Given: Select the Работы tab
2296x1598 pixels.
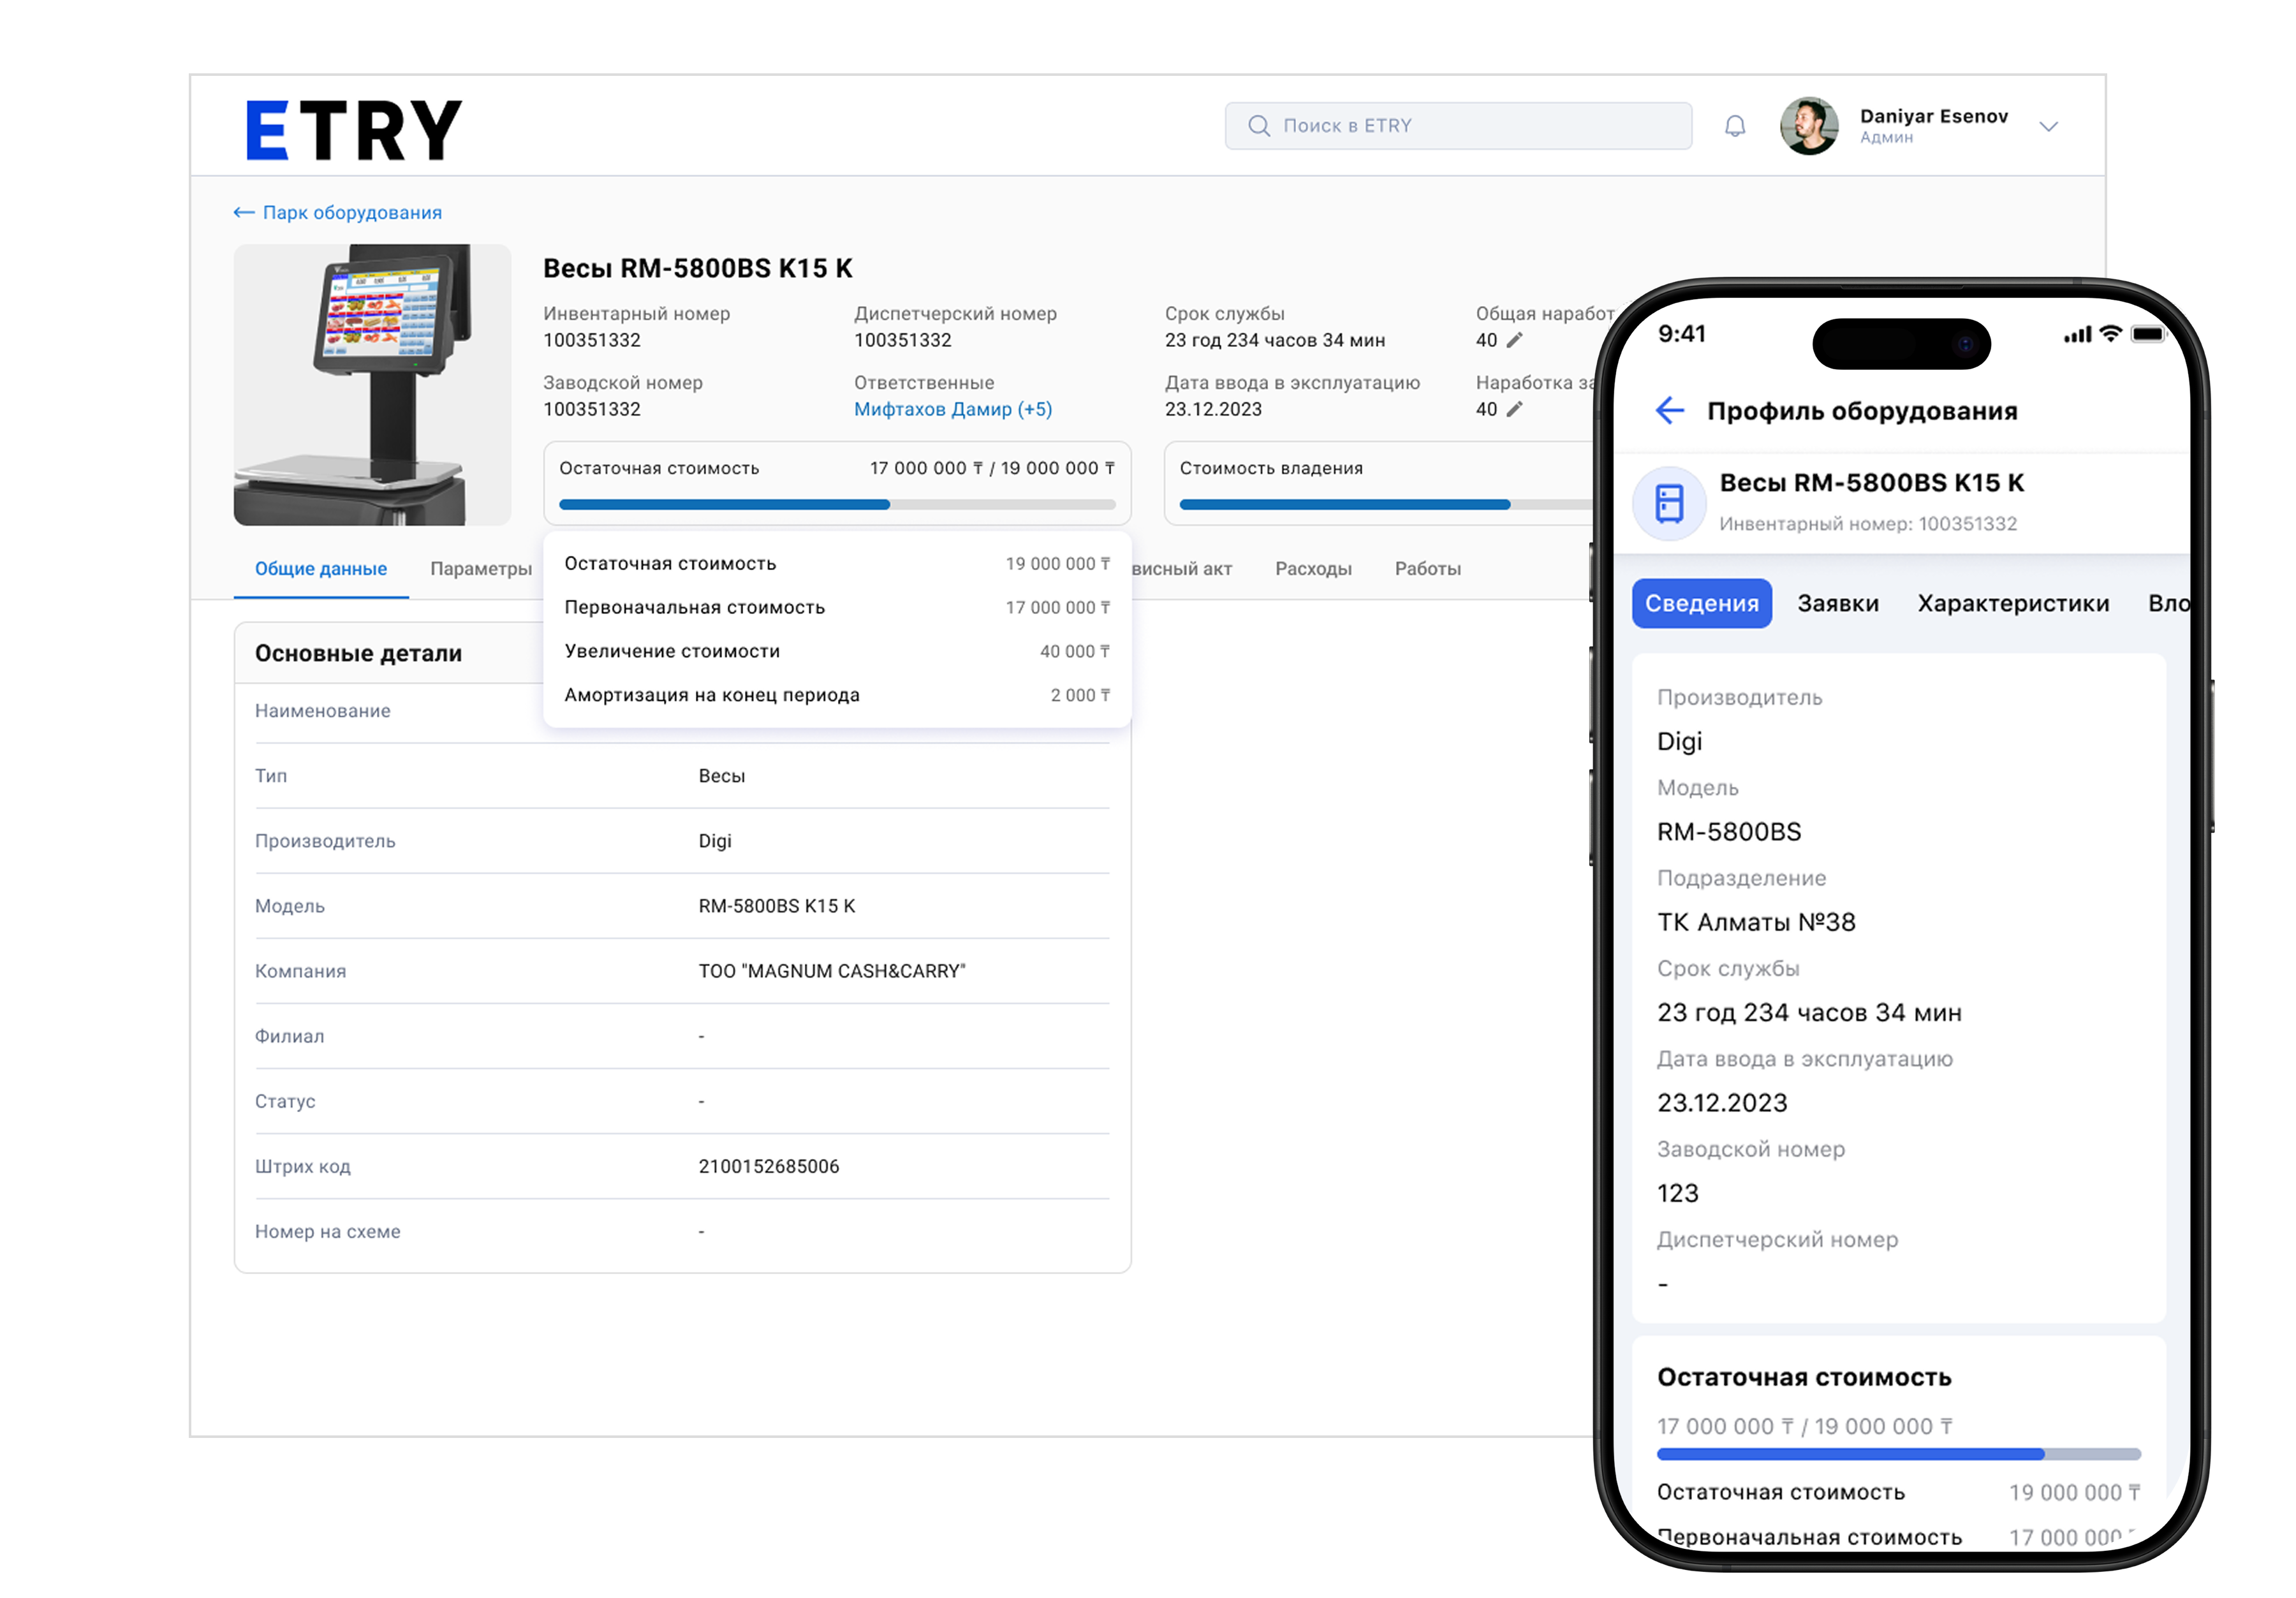Looking at the screenshot, I should tap(1427, 568).
